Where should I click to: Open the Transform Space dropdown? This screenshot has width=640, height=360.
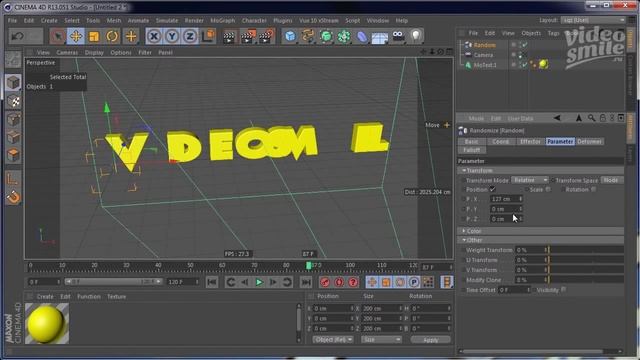click(611, 180)
